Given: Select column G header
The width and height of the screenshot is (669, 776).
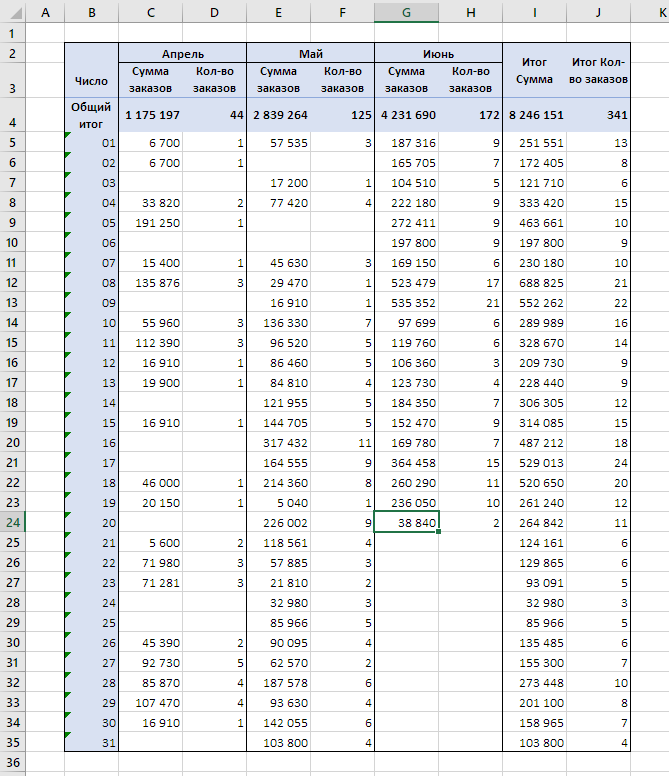Looking at the screenshot, I should 406,12.
